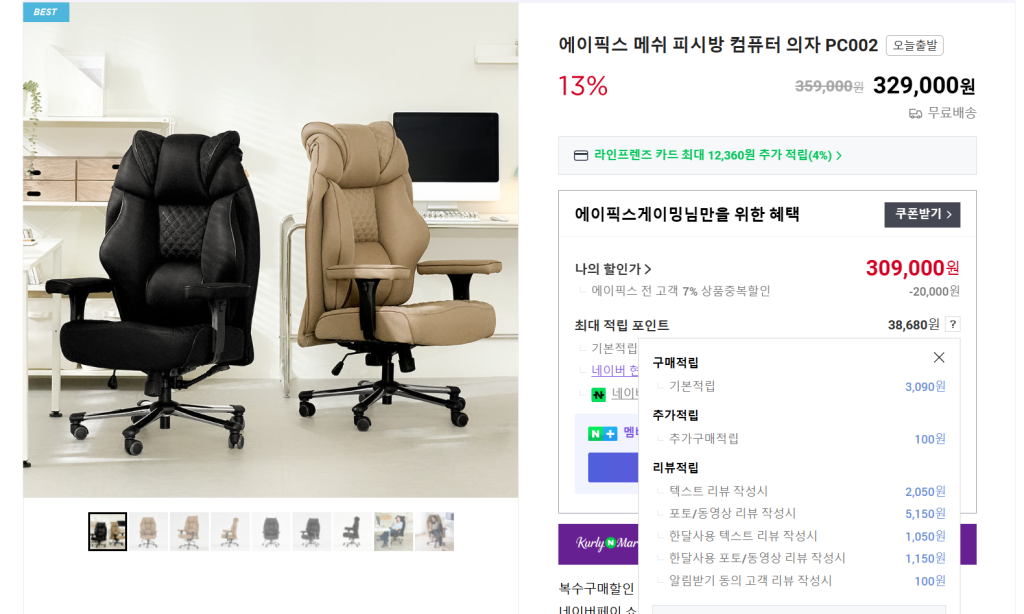Close the point details popup
The image size is (1024, 614).
pyautogui.click(x=938, y=357)
